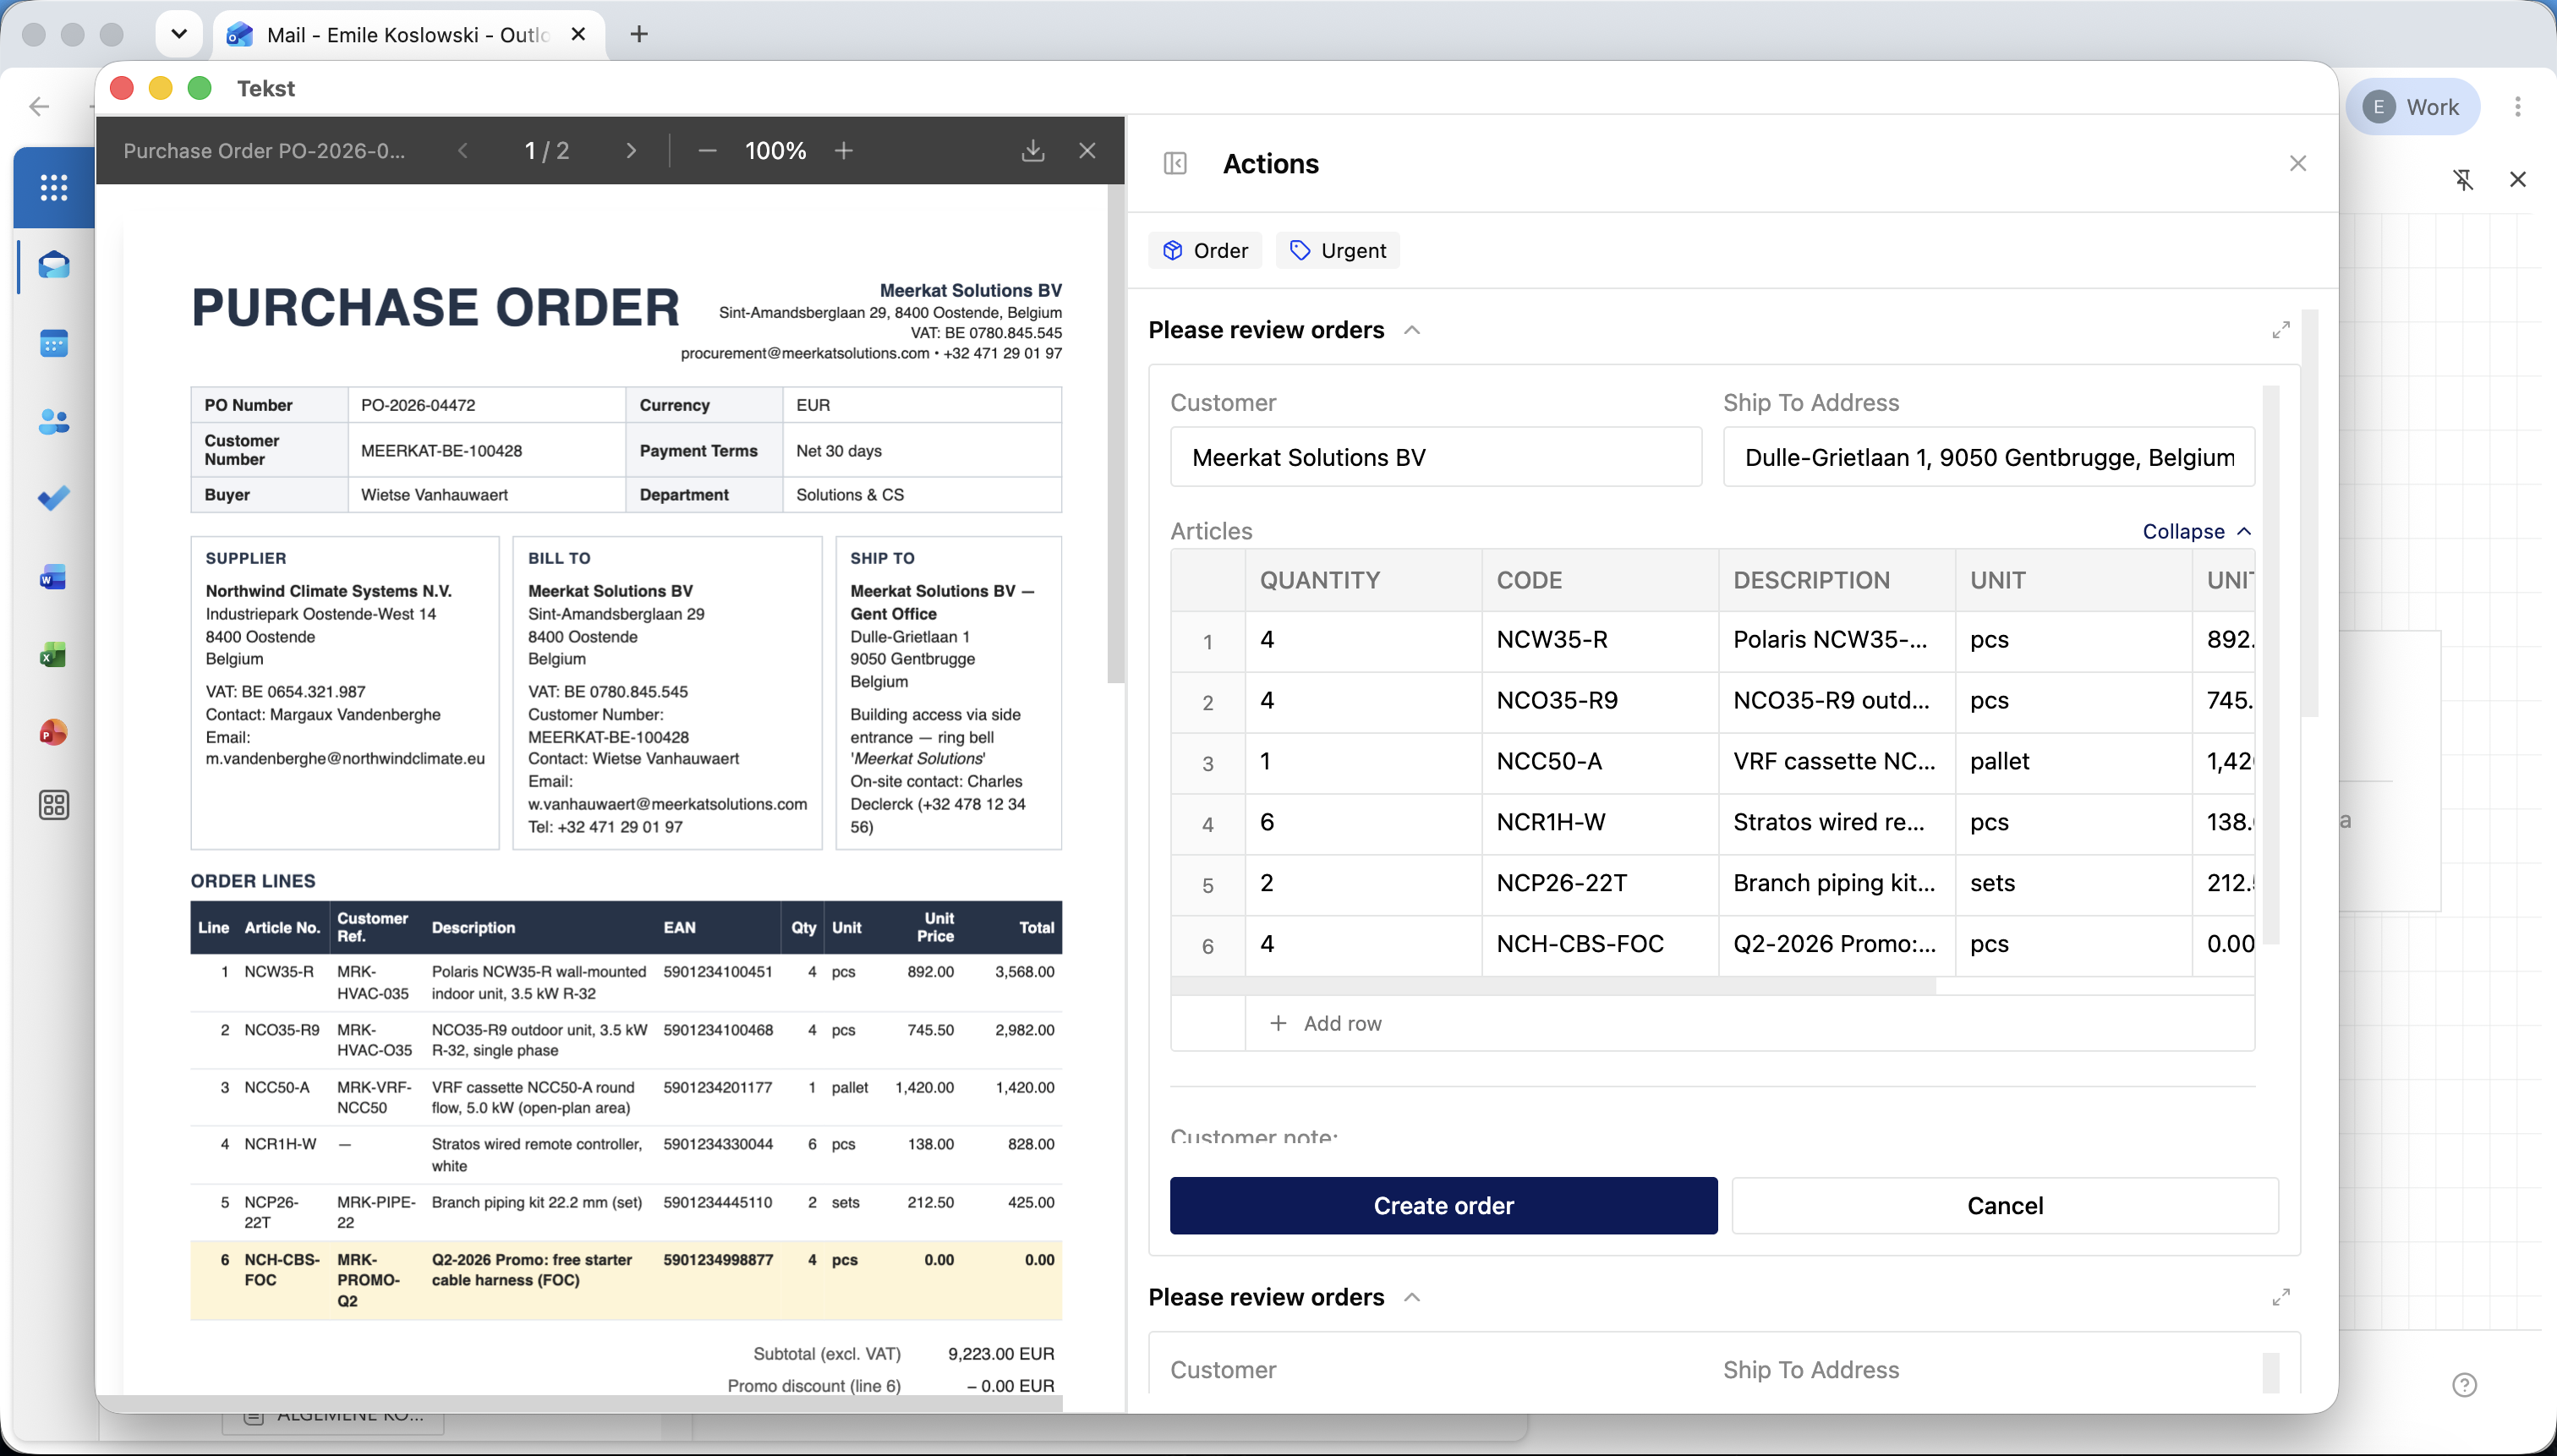
Task: Open the browser three-dot menu
Action: coord(2518,107)
